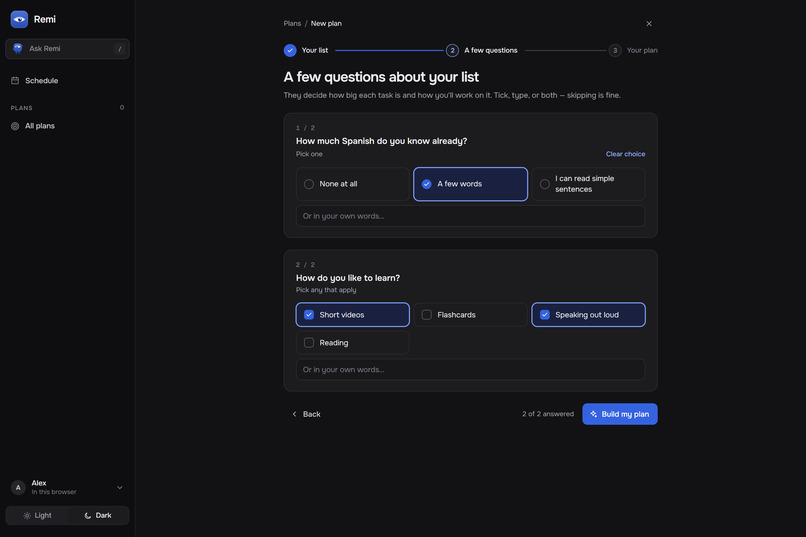Select step 2 A few questions
The image size is (806, 537).
coord(482,50)
